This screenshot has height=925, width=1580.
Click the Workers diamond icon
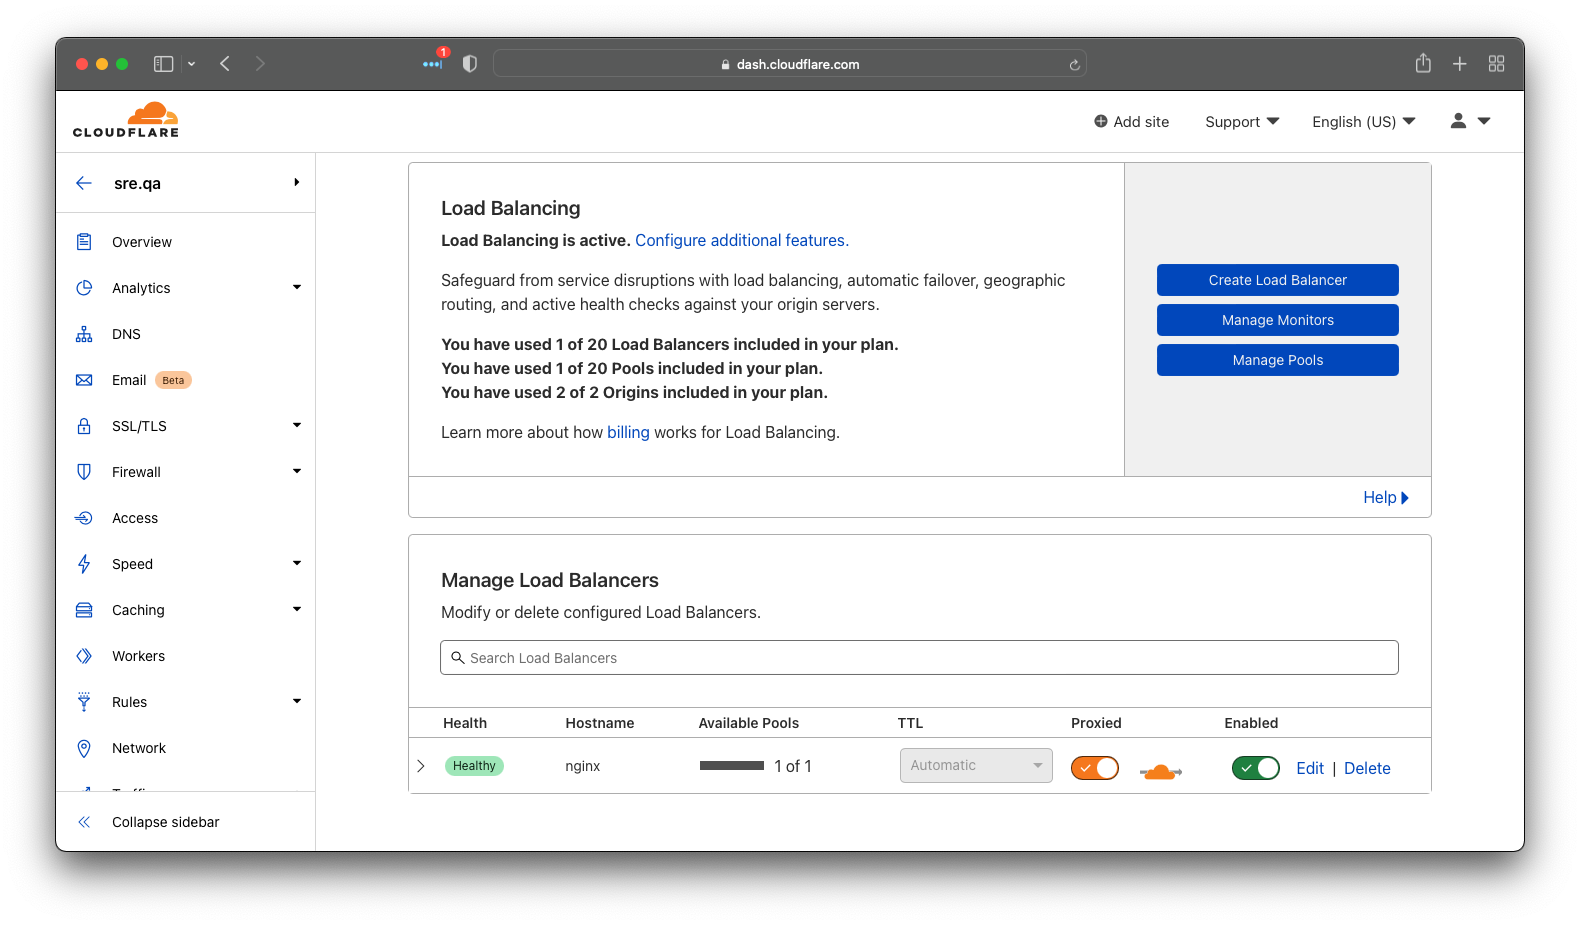[84, 656]
